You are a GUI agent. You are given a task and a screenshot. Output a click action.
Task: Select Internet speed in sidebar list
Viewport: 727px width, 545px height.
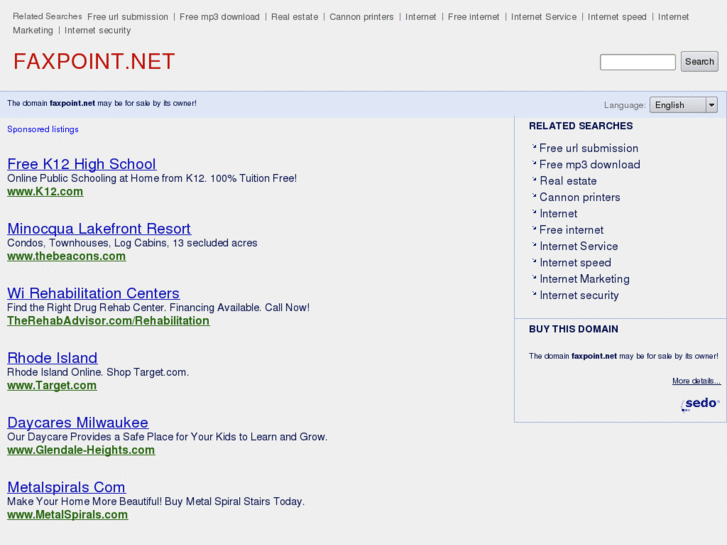click(575, 263)
